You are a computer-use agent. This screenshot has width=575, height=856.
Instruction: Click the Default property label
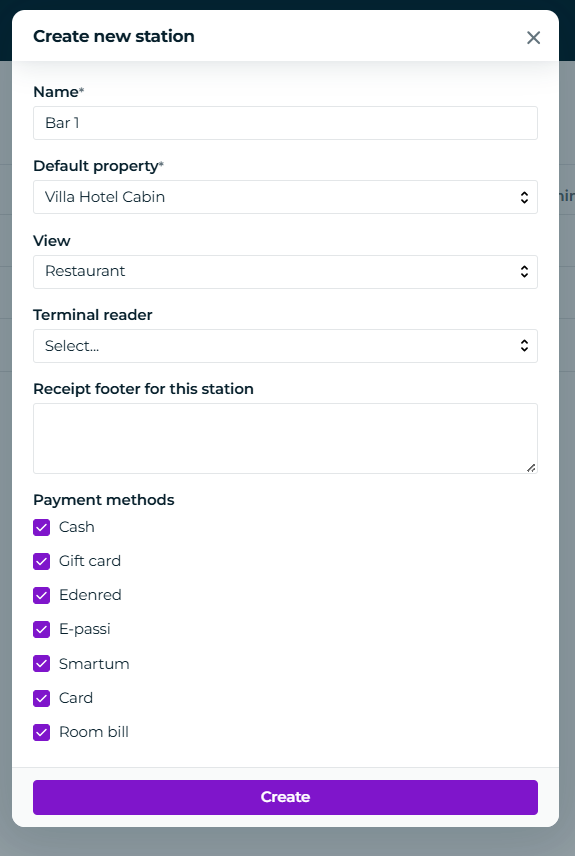point(98,166)
